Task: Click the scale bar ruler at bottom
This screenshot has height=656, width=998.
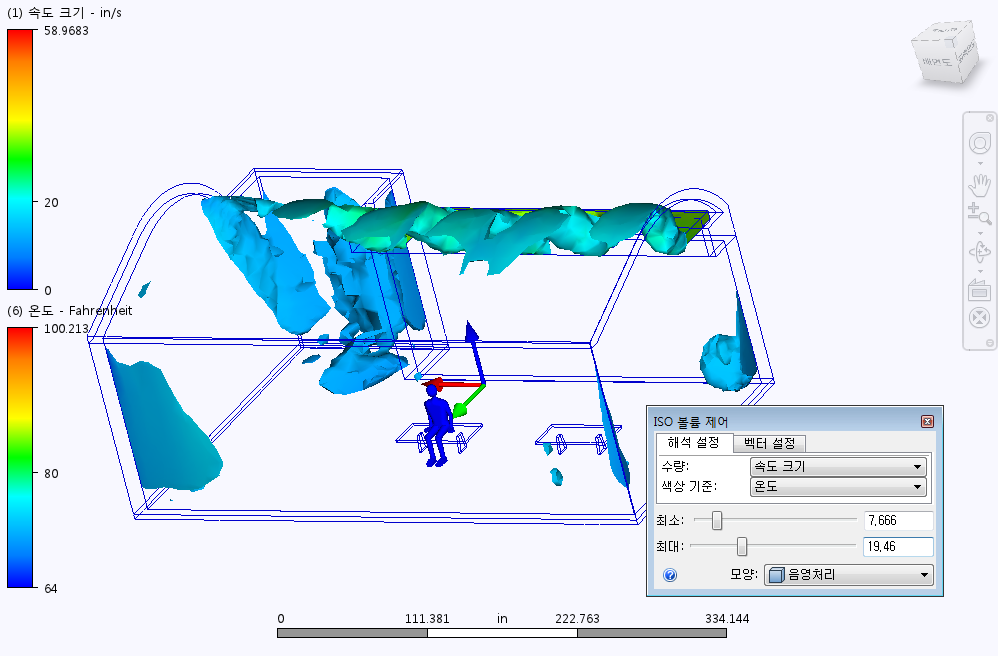Action: point(502,633)
